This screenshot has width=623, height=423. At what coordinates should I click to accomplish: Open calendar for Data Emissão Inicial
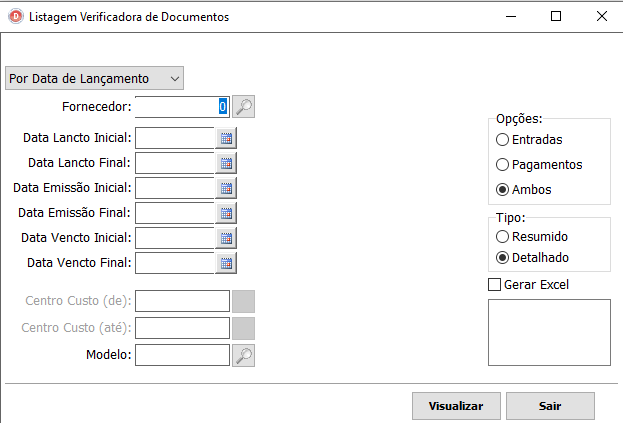pyautogui.click(x=226, y=187)
